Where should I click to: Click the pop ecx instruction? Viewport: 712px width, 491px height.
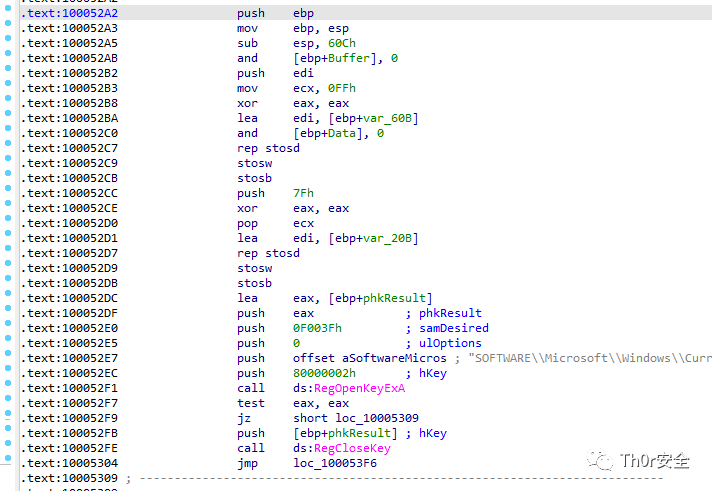(x=275, y=223)
